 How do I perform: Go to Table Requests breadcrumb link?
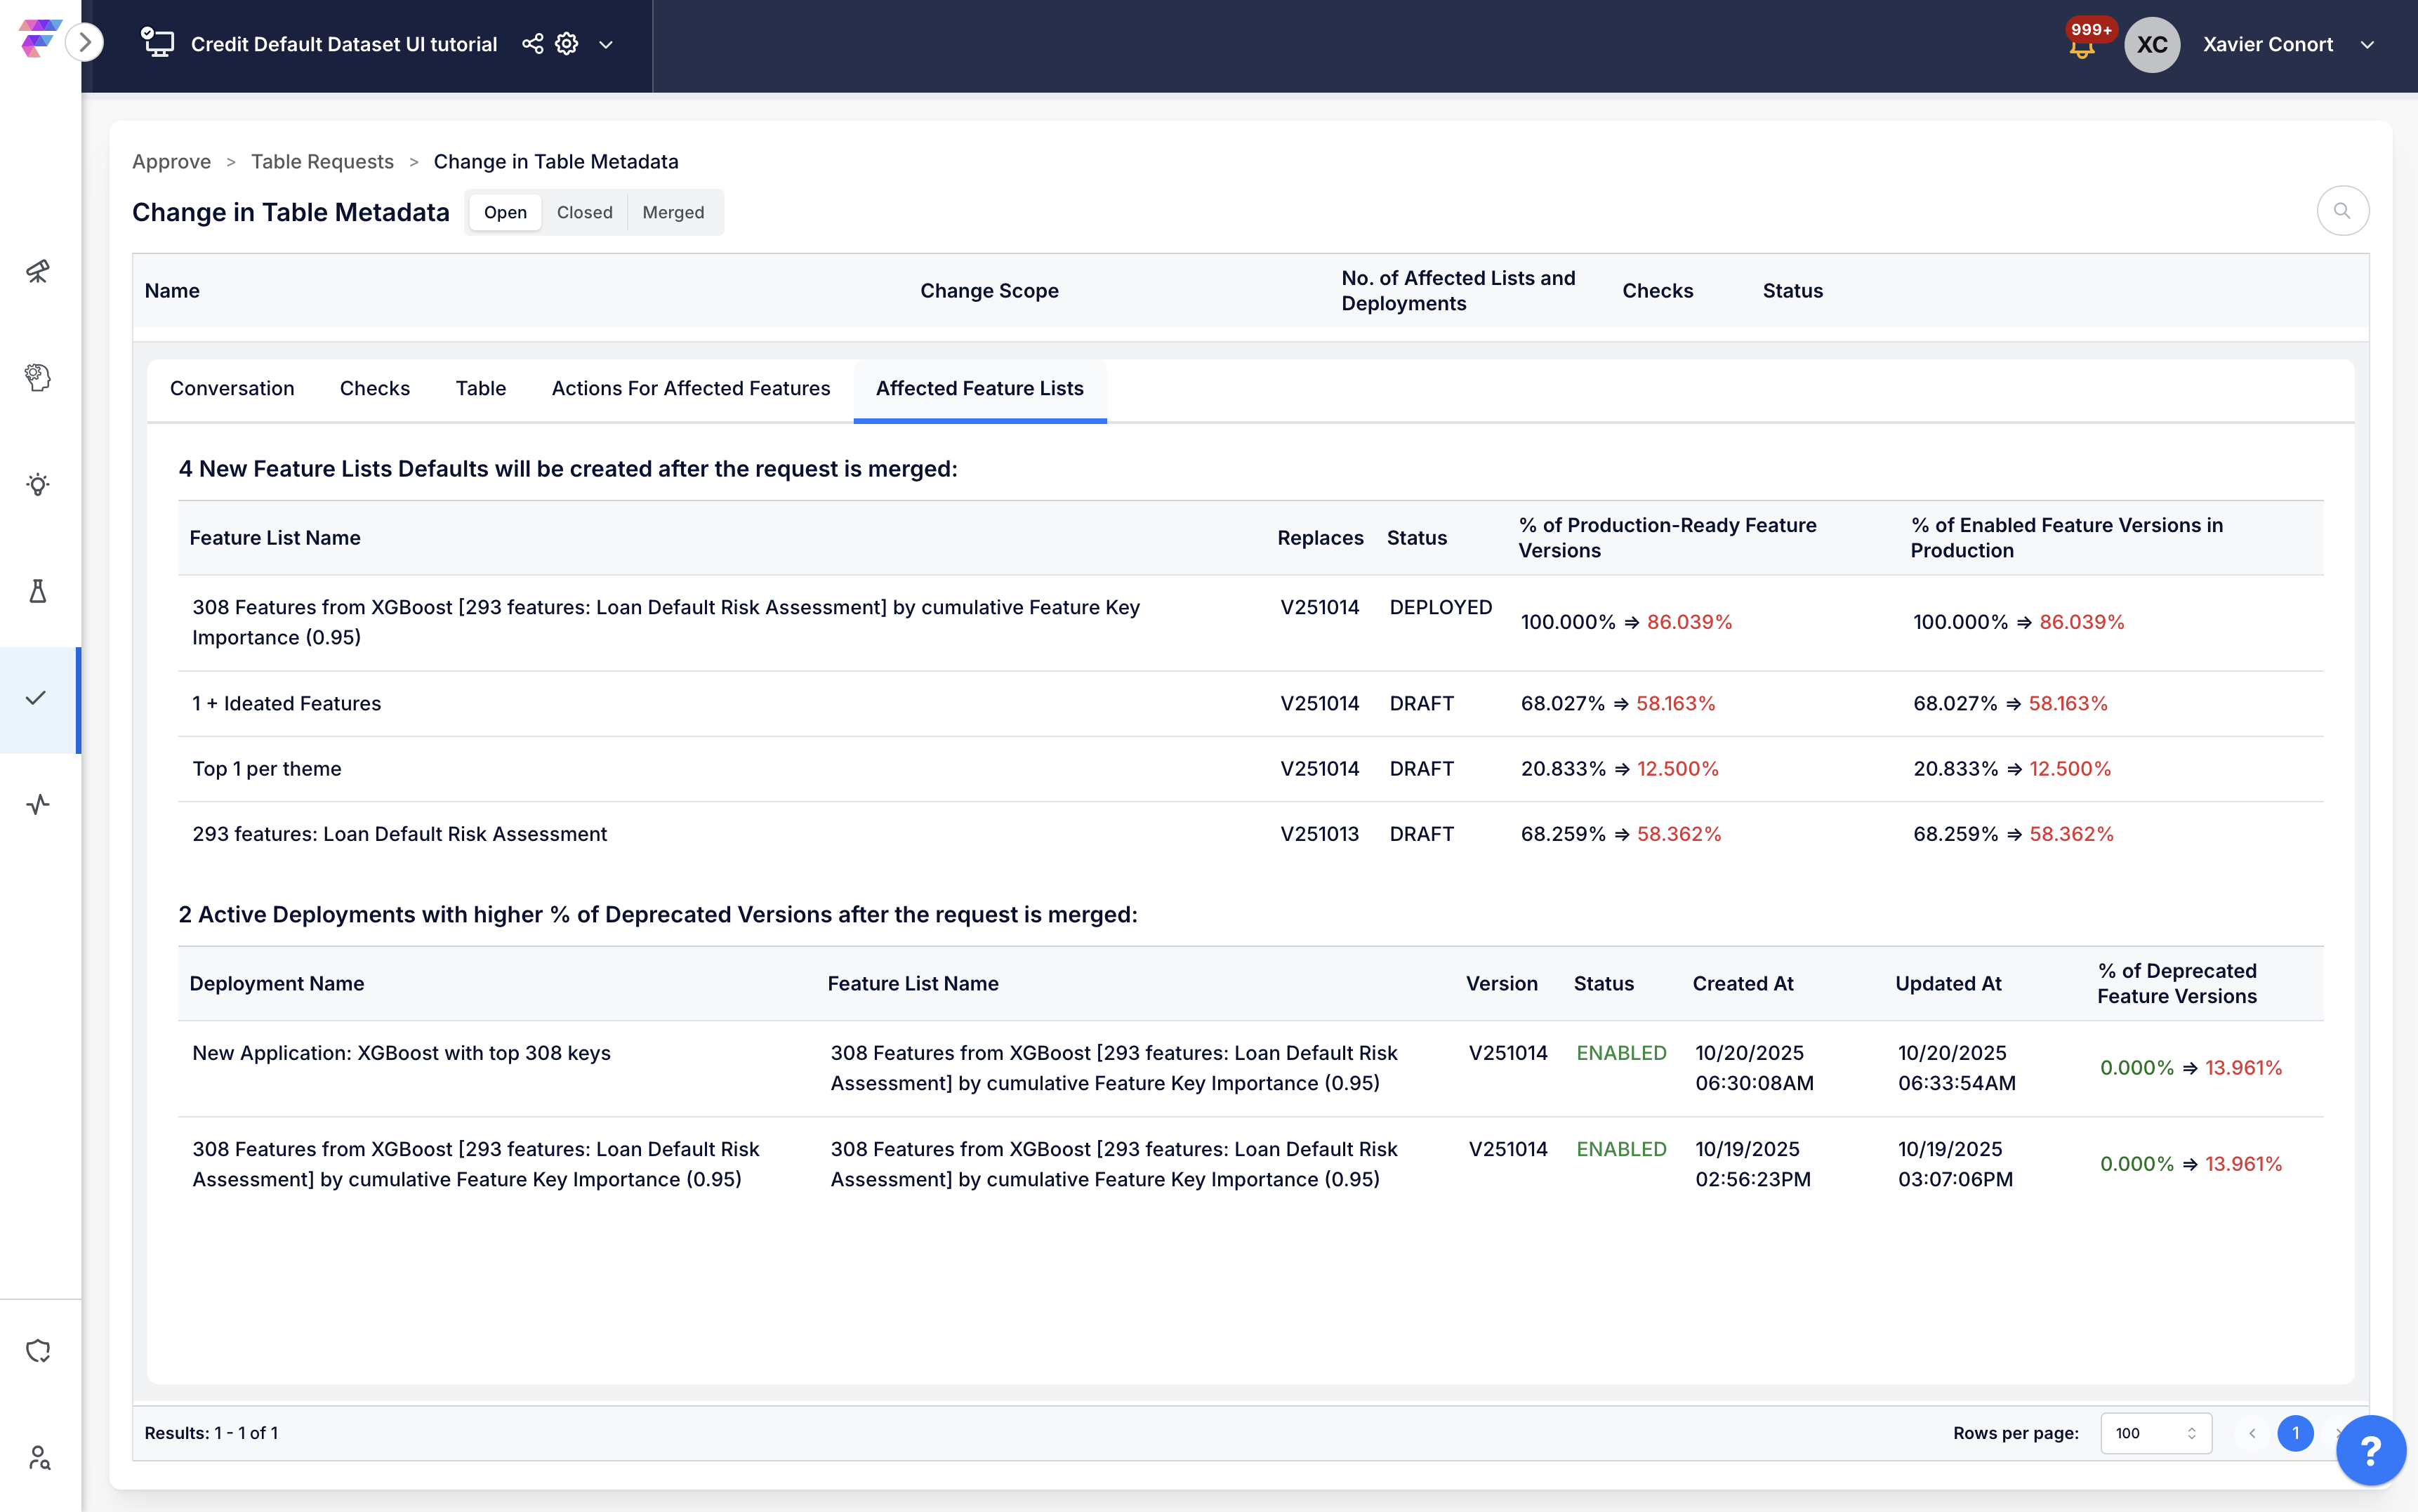[x=322, y=161]
